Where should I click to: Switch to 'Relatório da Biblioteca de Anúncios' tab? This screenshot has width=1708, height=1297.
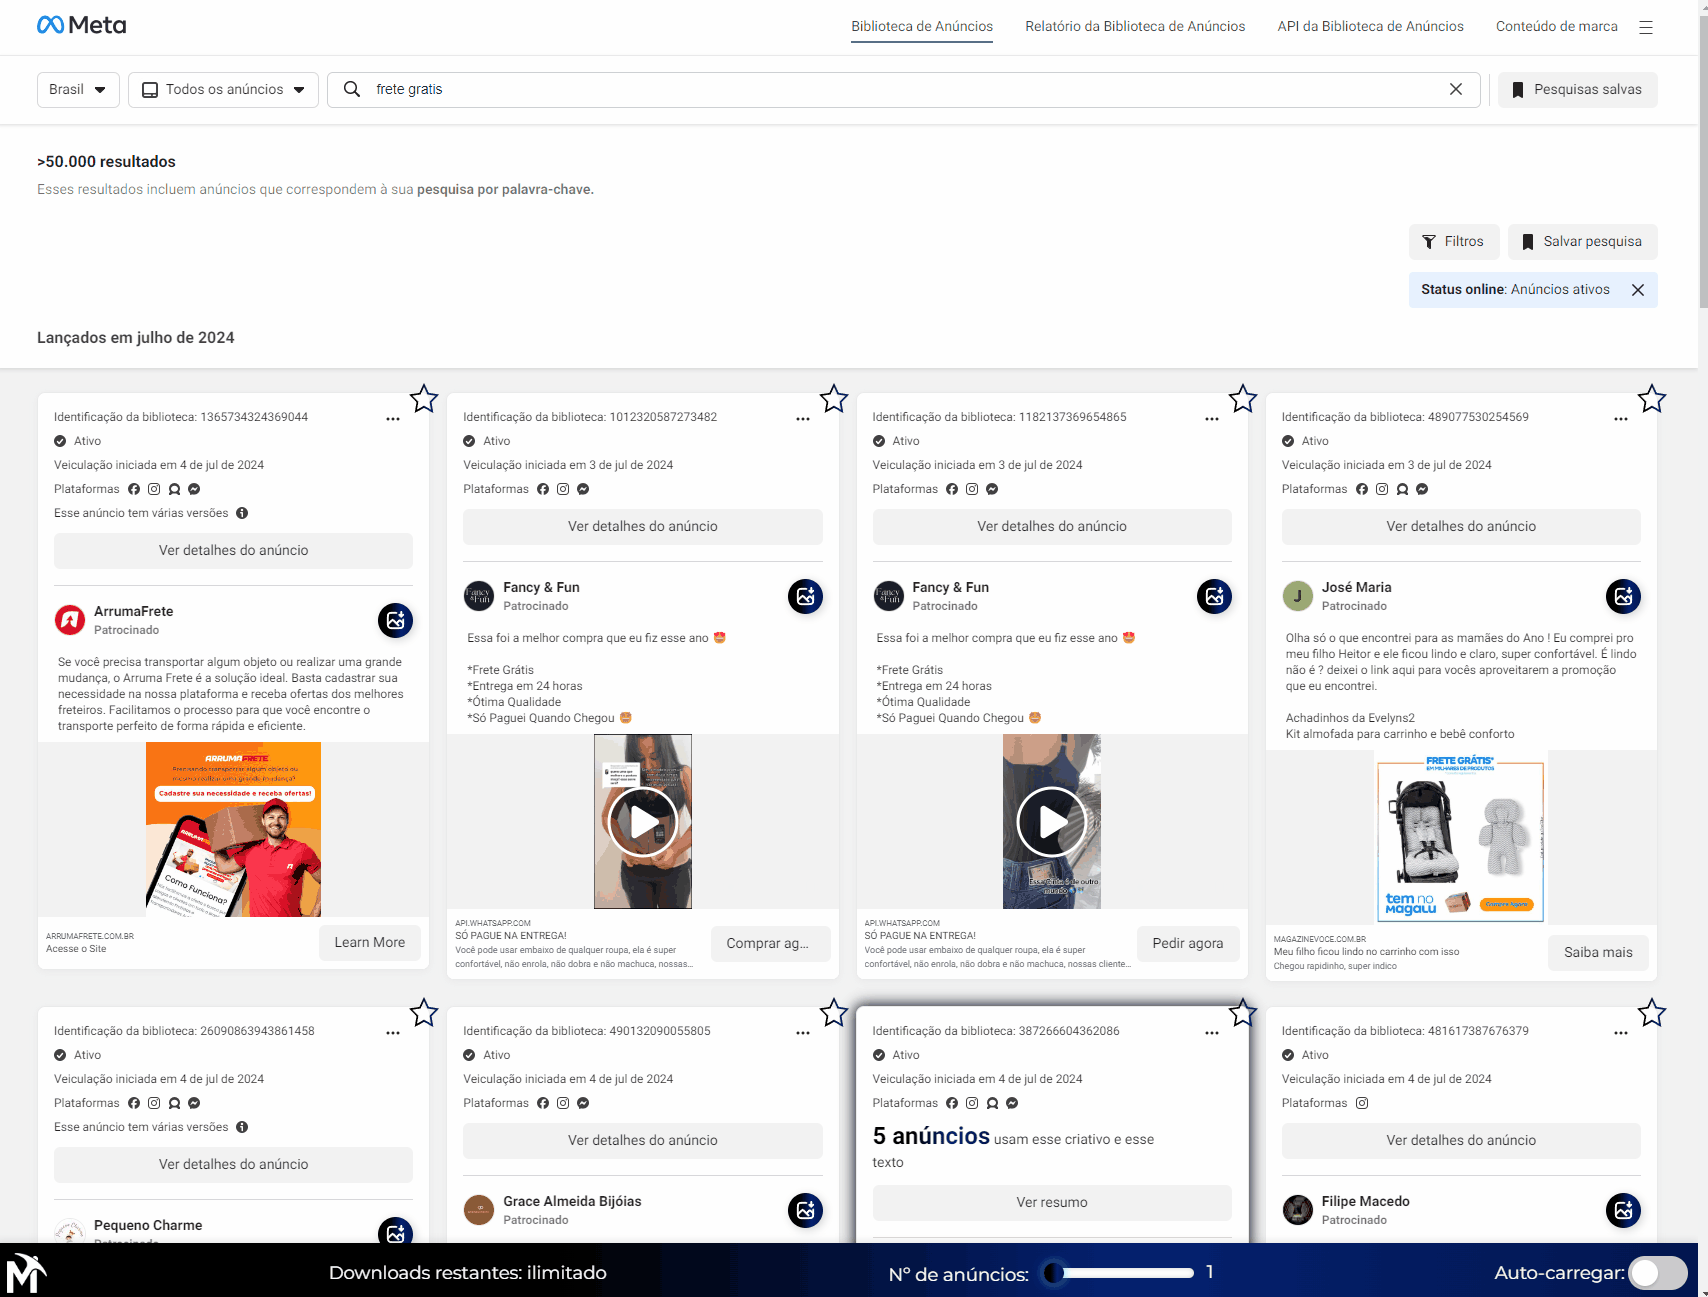pos(1134,26)
